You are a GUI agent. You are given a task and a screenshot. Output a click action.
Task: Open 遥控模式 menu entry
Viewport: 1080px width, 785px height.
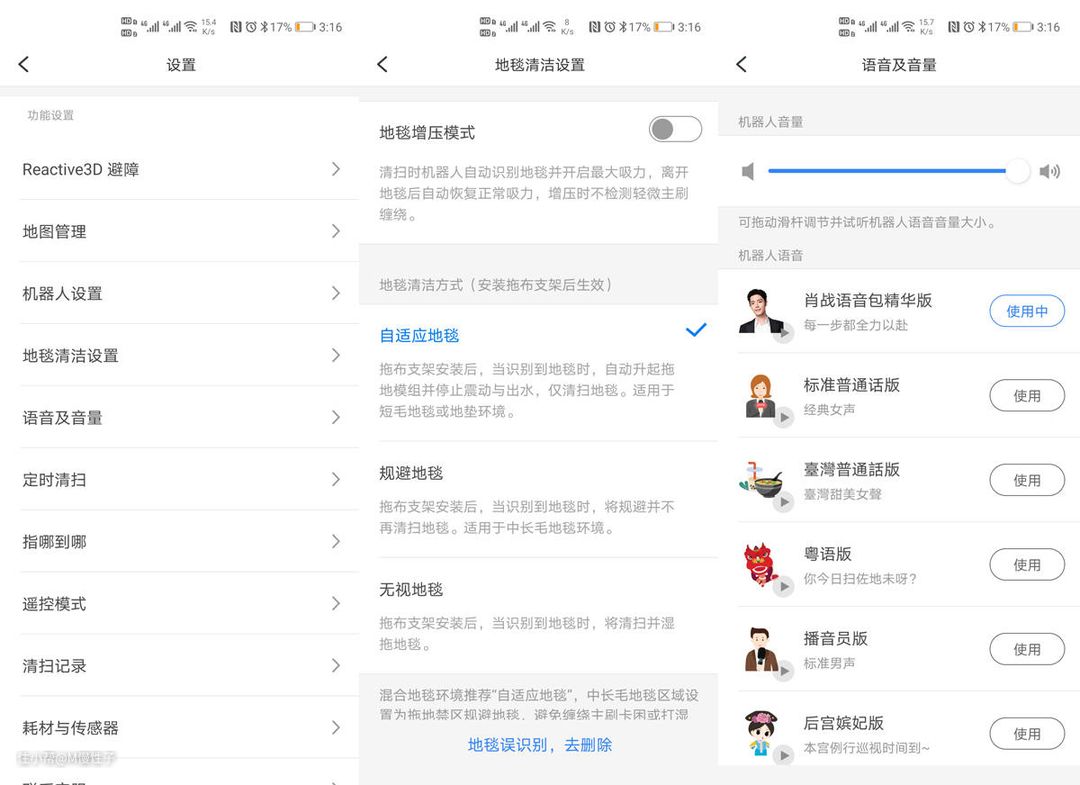pyautogui.click(x=180, y=604)
